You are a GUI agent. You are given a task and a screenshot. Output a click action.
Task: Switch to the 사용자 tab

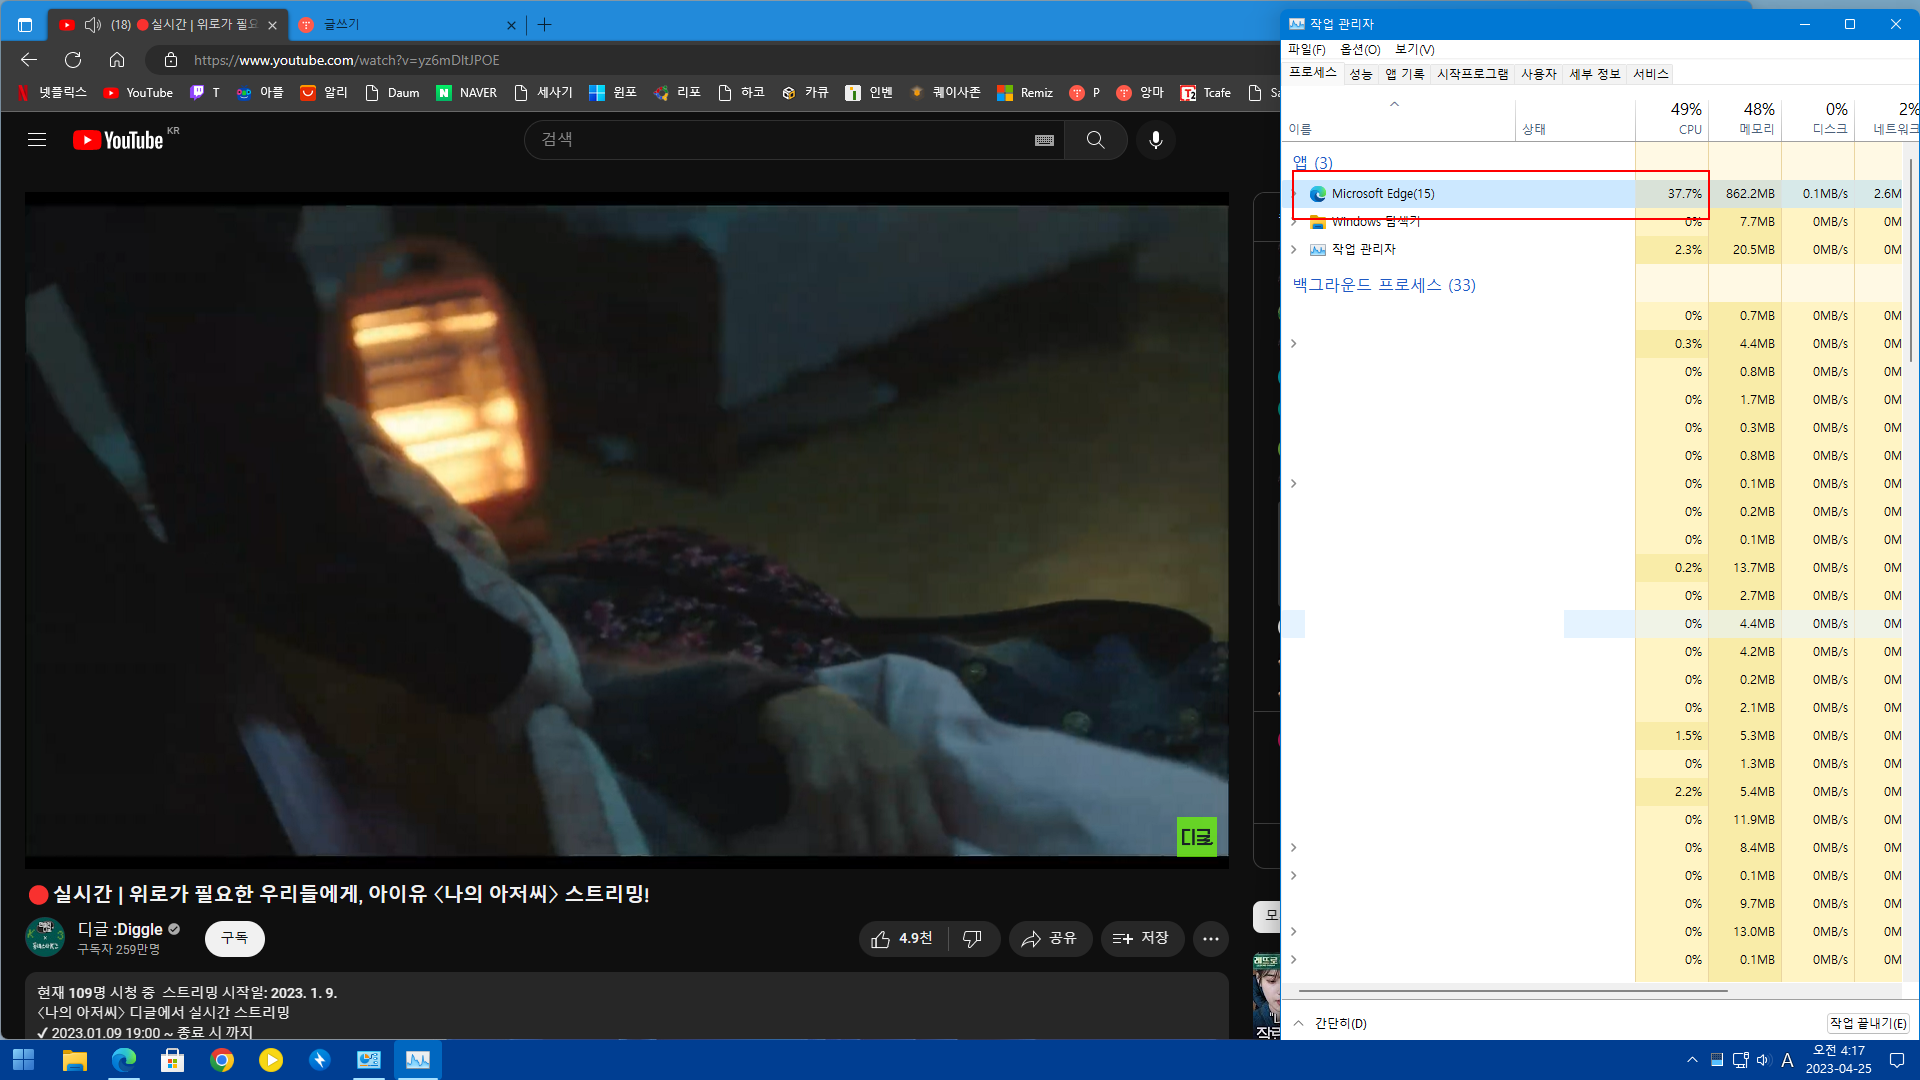pos(1538,74)
